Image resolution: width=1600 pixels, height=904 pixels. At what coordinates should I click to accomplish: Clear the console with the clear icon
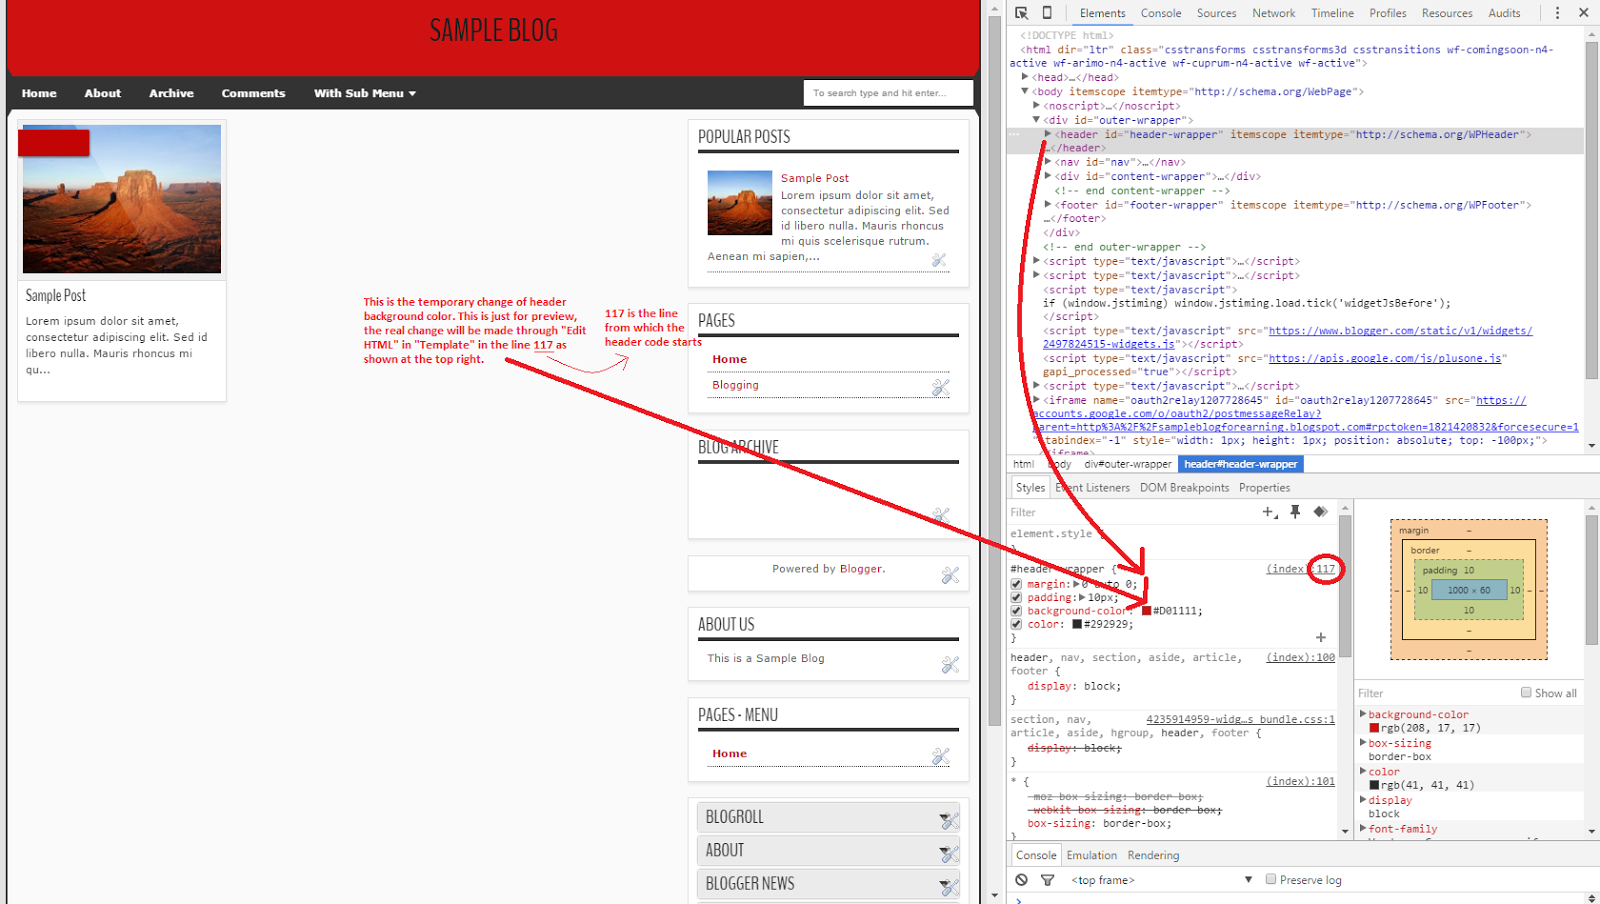(x=1021, y=879)
